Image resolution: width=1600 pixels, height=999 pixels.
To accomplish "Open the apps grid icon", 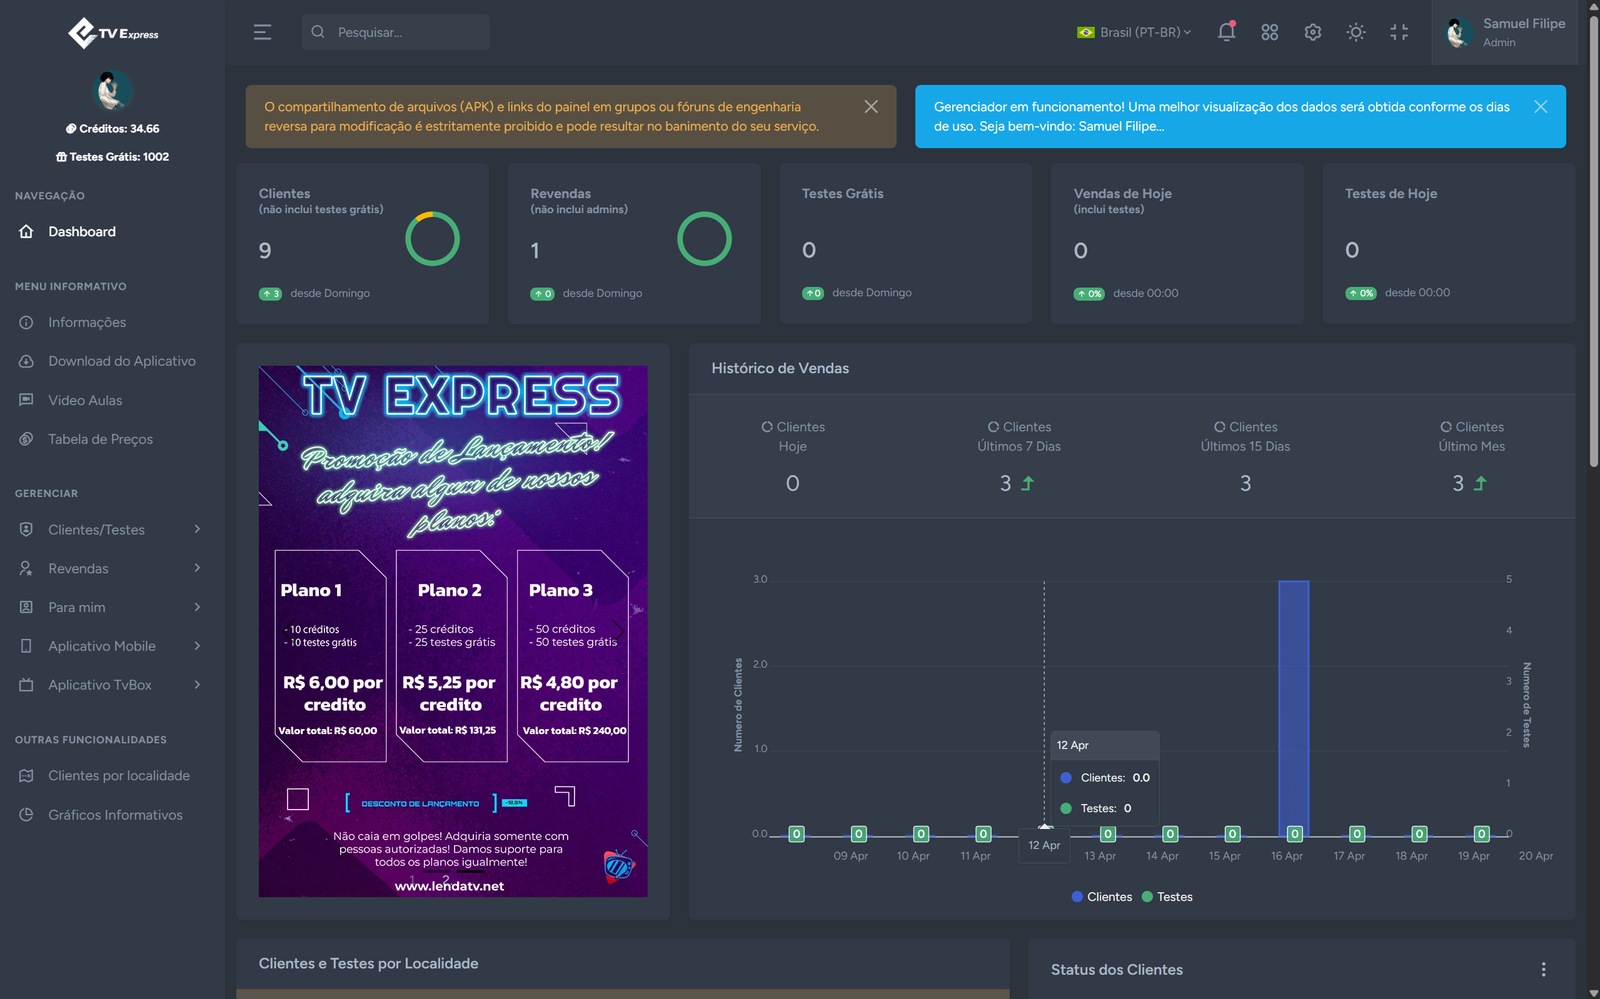I will (x=1270, y=32).
